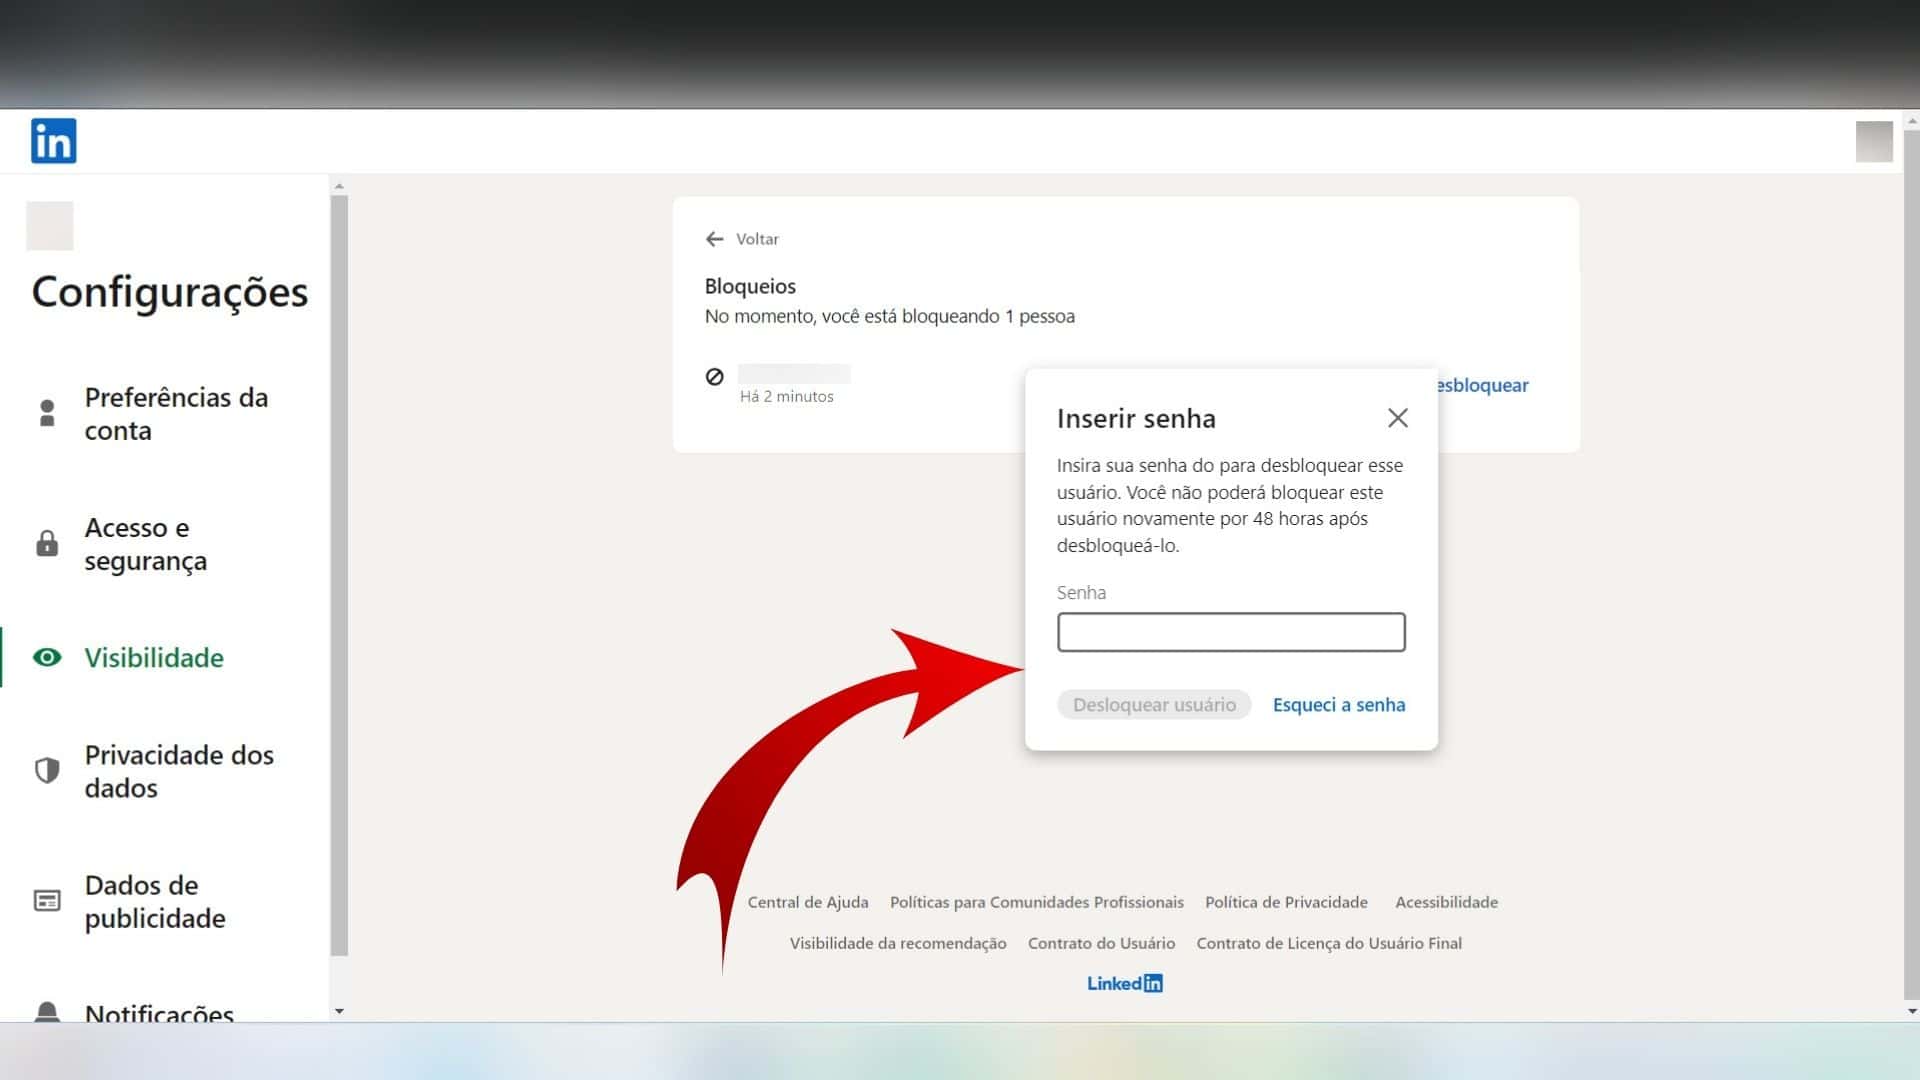Click the sidebar vertical scrollbar thumb

(x=339, y=575)
